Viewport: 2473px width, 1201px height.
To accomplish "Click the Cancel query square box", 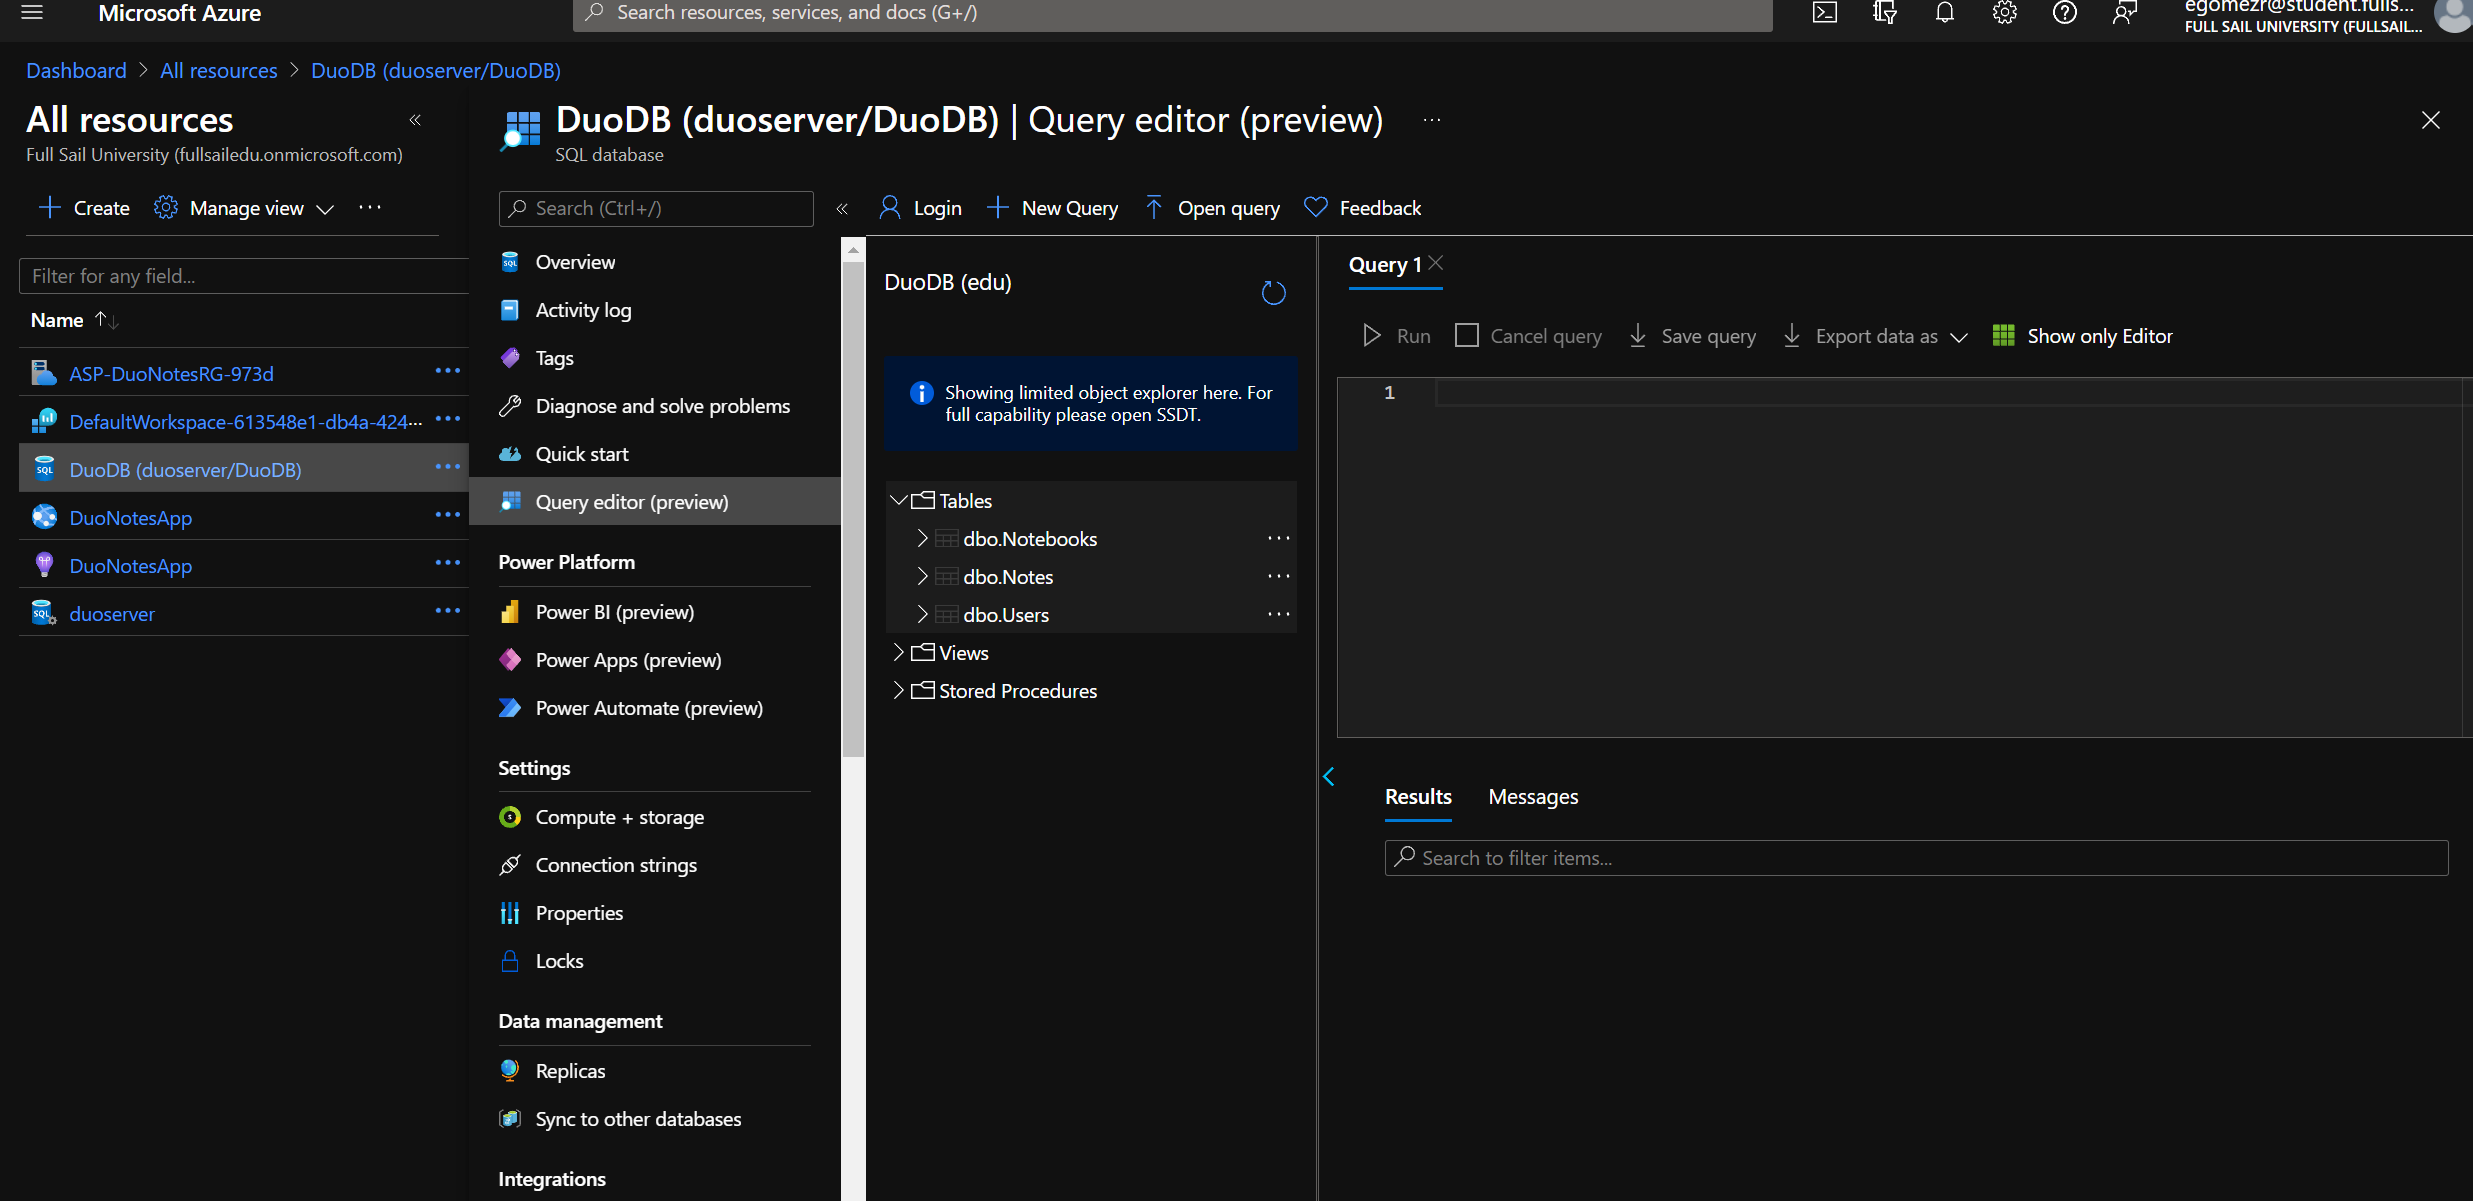I will pyautogui.click(x=1466, y=336).
